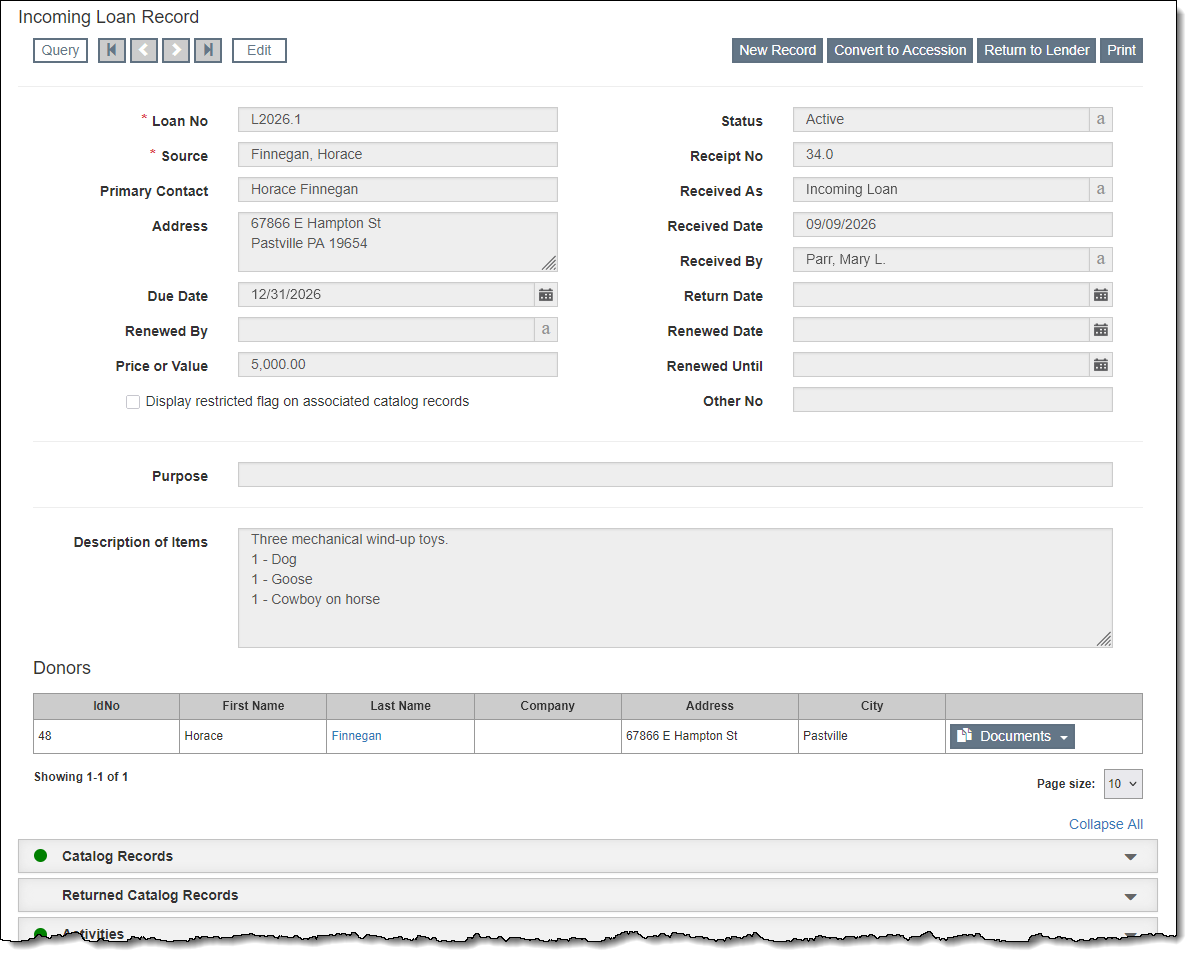Click the green dot beside Catalog Records
Screen dimensions: 1192x957
41,856
